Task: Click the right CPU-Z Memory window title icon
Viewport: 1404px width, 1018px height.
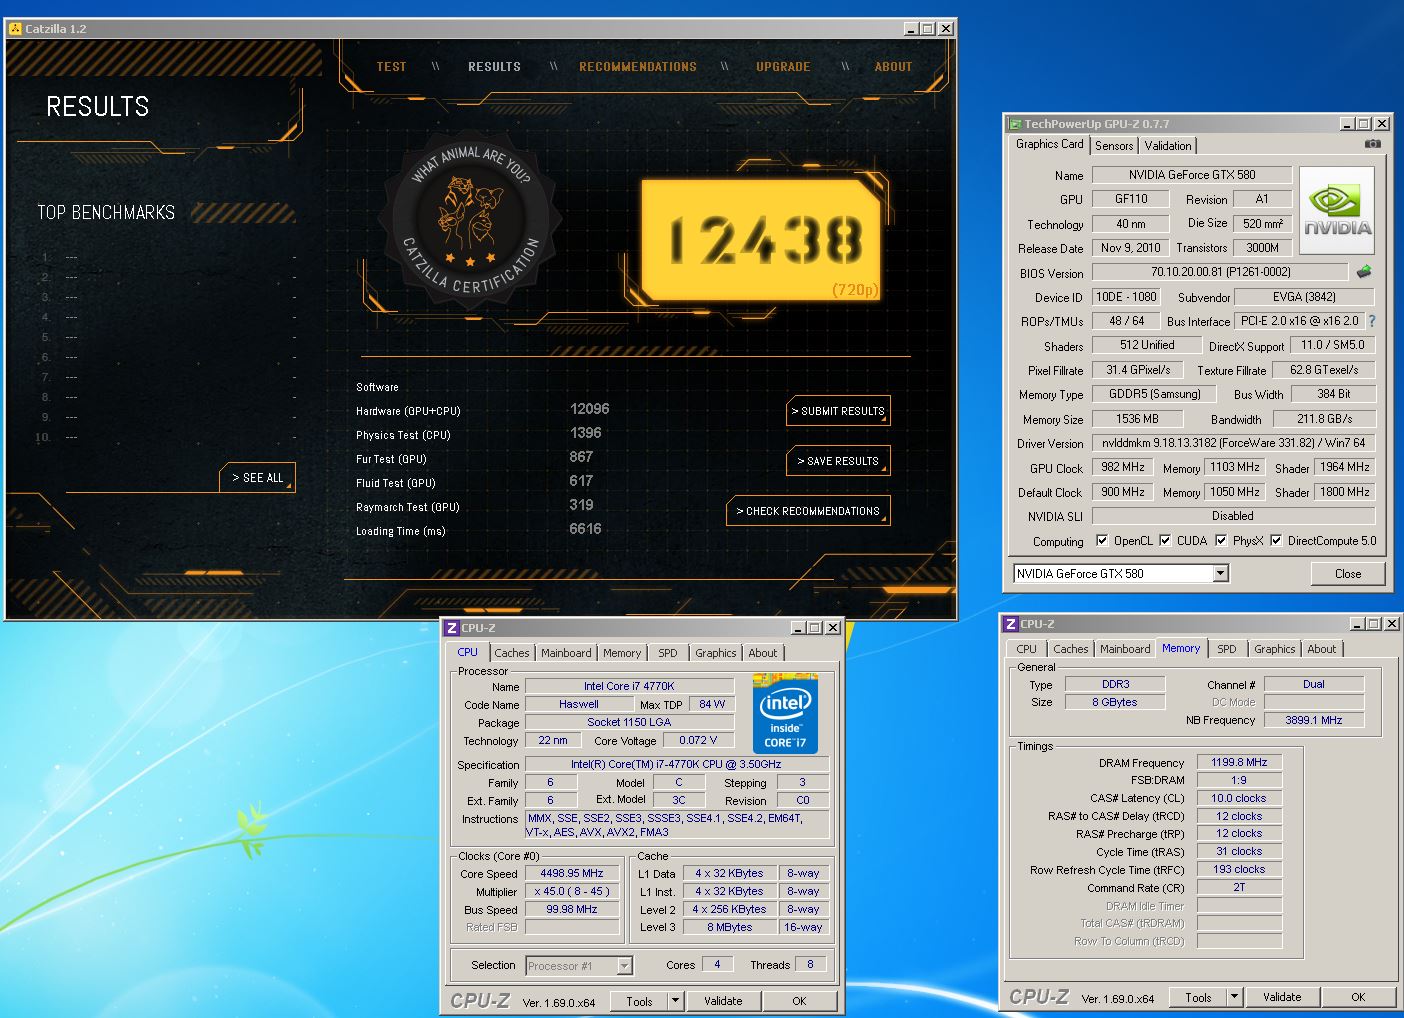Action: coord(1011,624)
